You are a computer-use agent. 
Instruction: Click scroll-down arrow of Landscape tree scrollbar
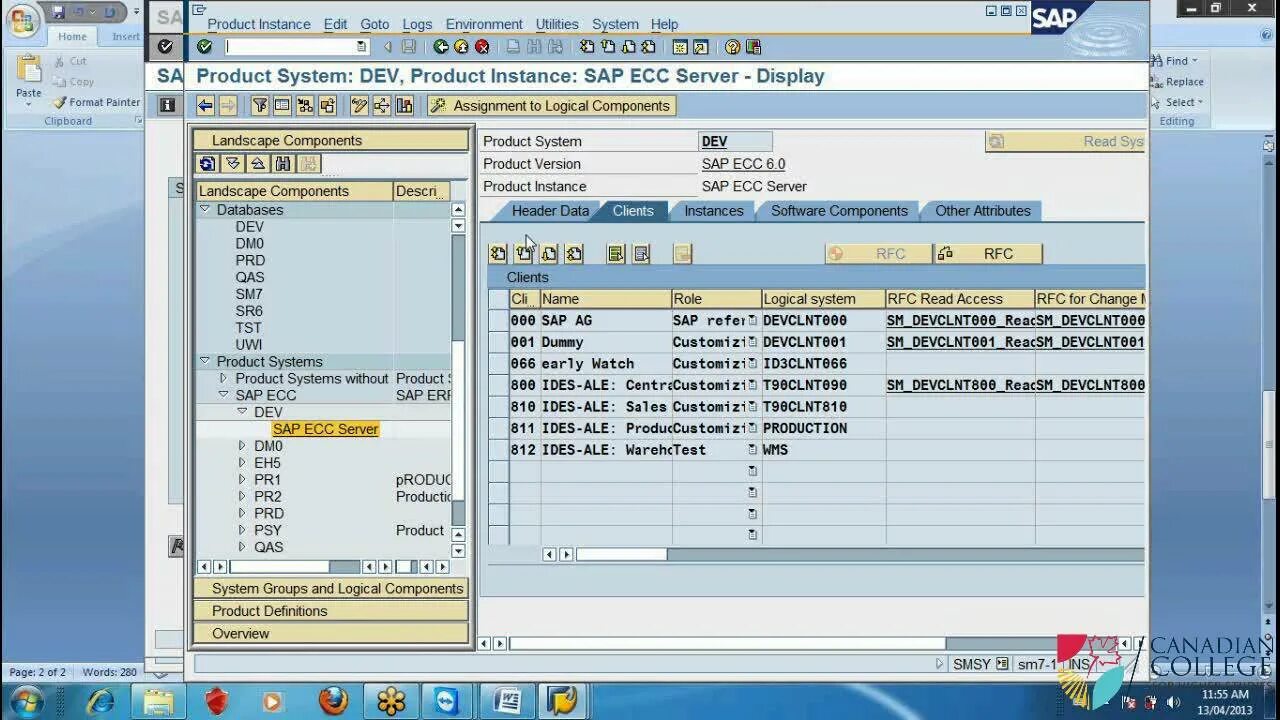(x=458, y=551)
